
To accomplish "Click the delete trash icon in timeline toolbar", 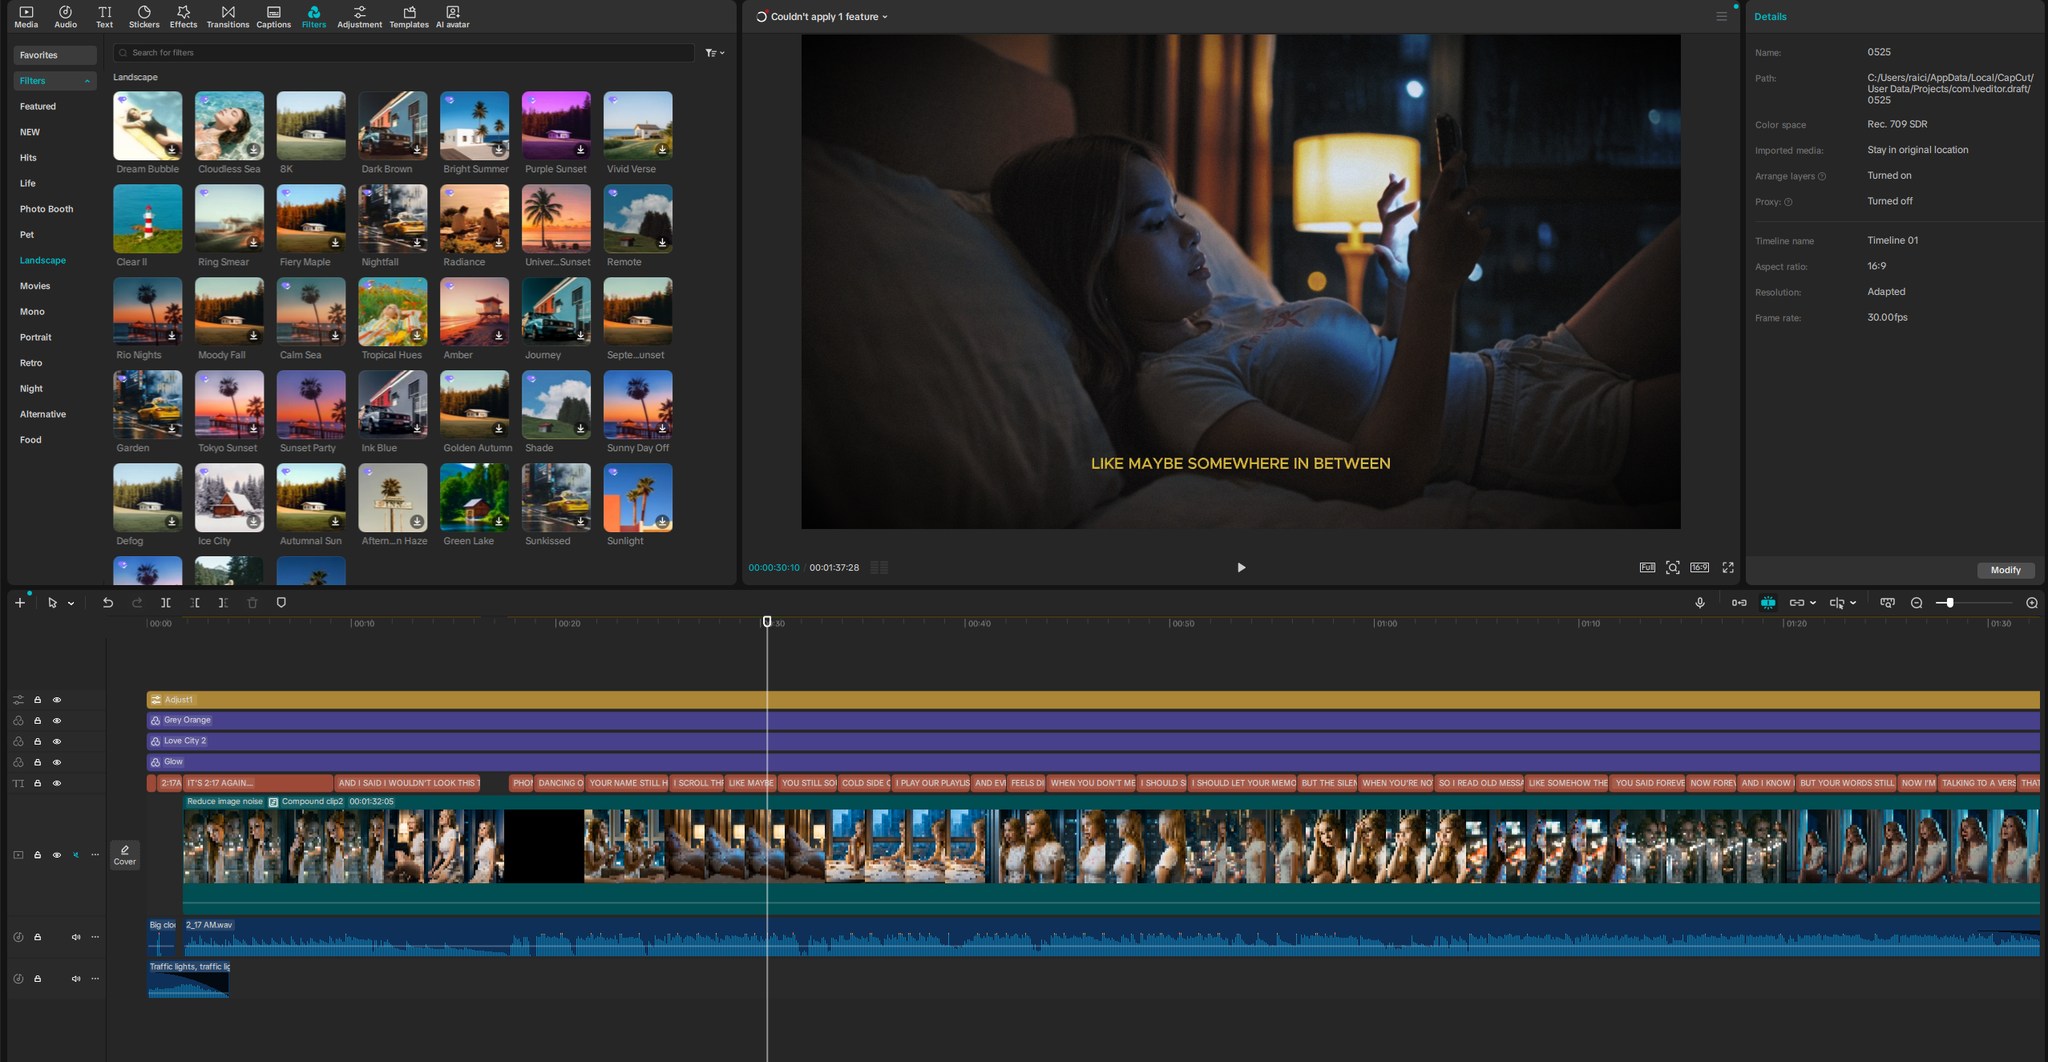I will click(x=252, y=603).
